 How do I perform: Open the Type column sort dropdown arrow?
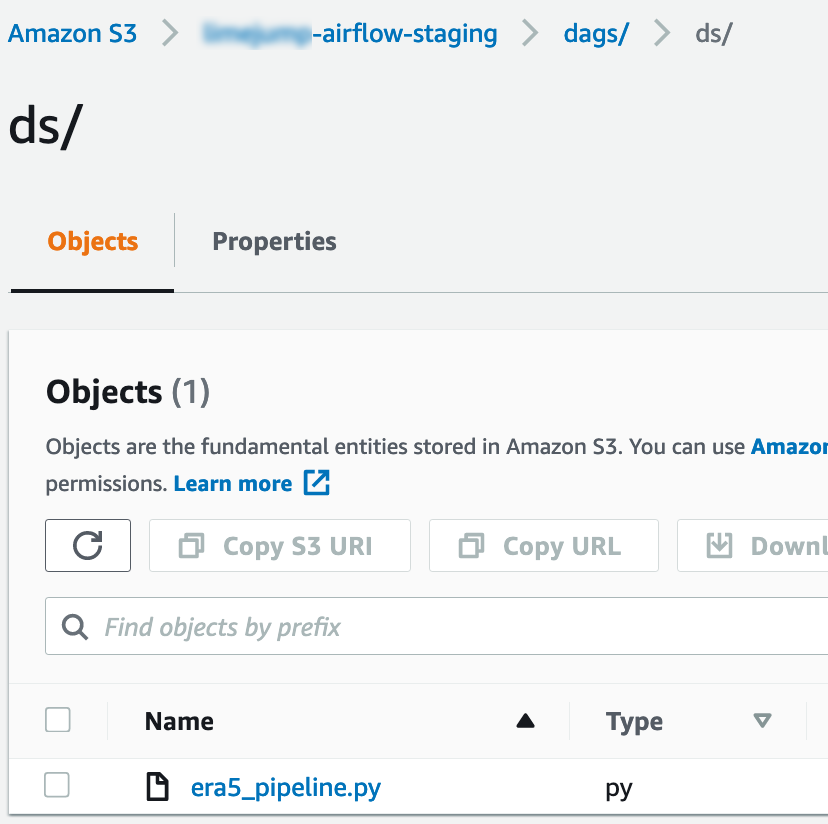[x=763, y=721]
